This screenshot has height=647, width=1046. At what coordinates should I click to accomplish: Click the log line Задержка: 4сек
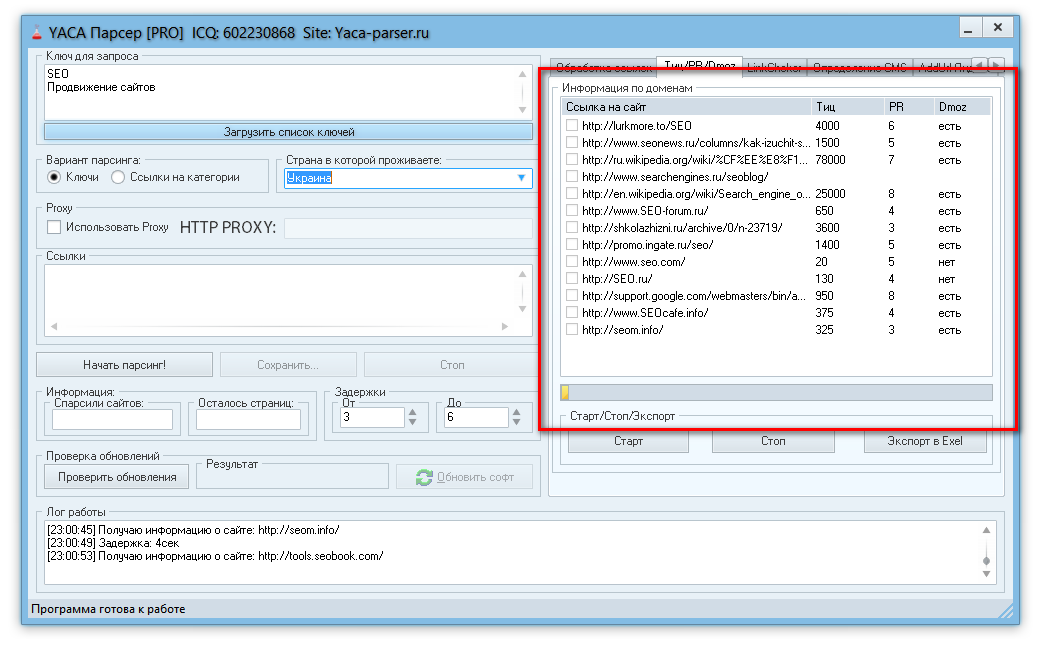(113, 543)
